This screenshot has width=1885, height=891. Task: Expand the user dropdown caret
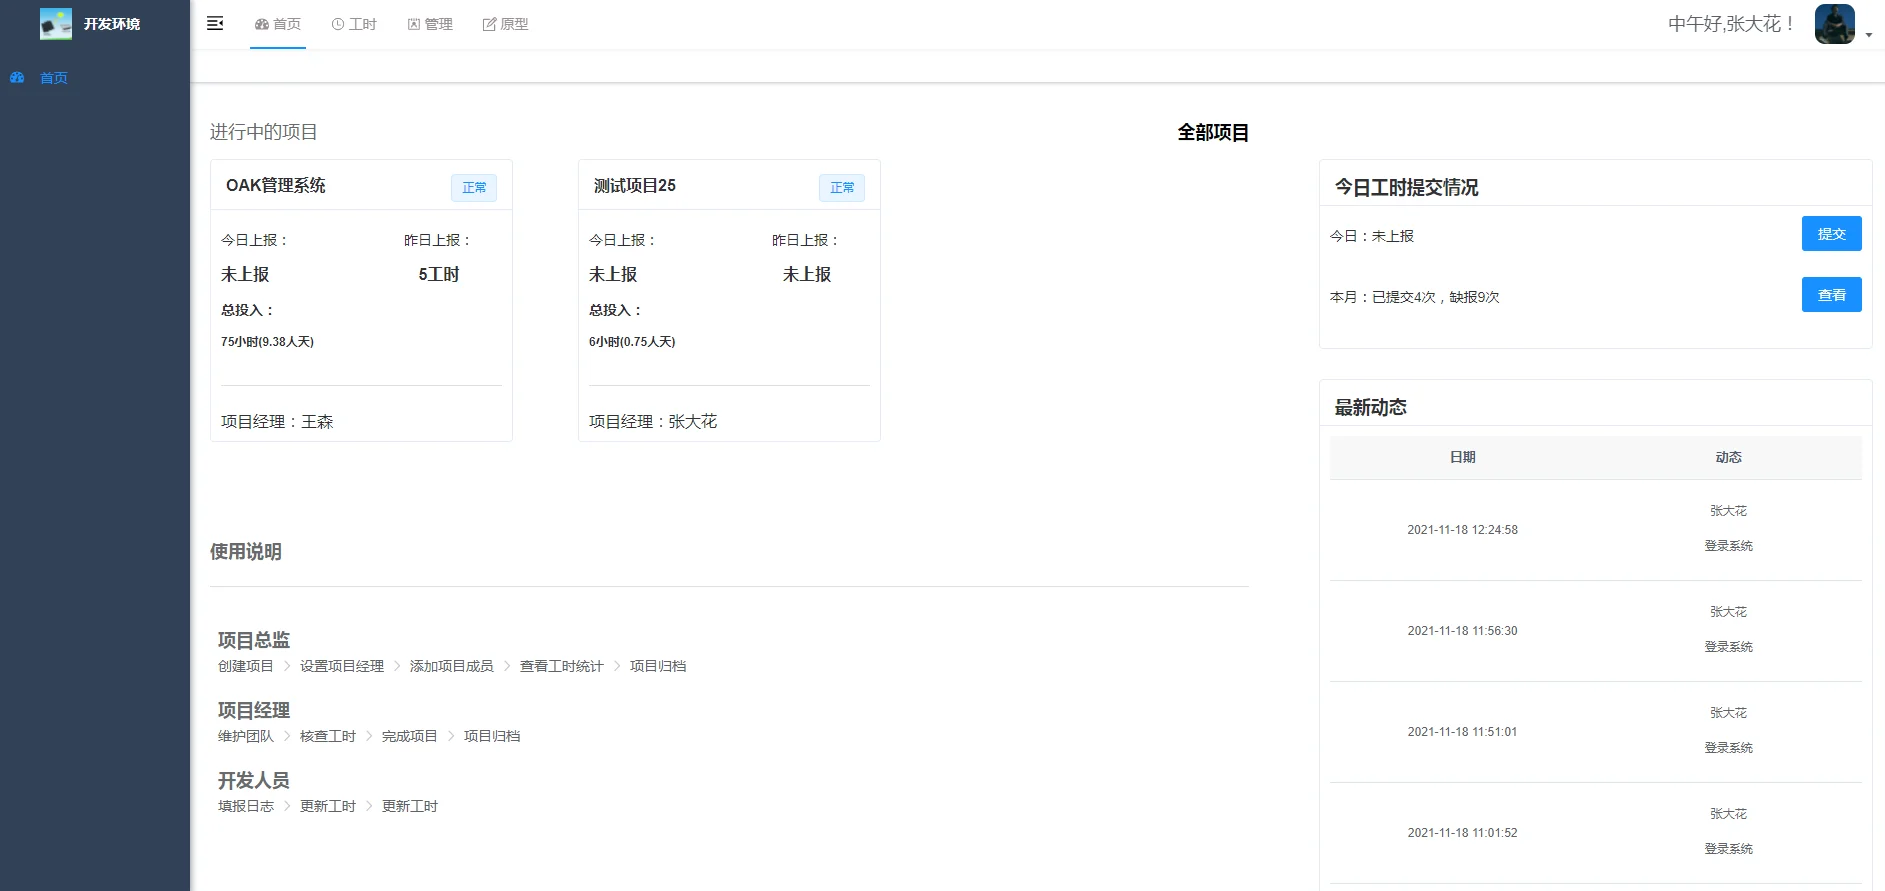point(1869,35)
